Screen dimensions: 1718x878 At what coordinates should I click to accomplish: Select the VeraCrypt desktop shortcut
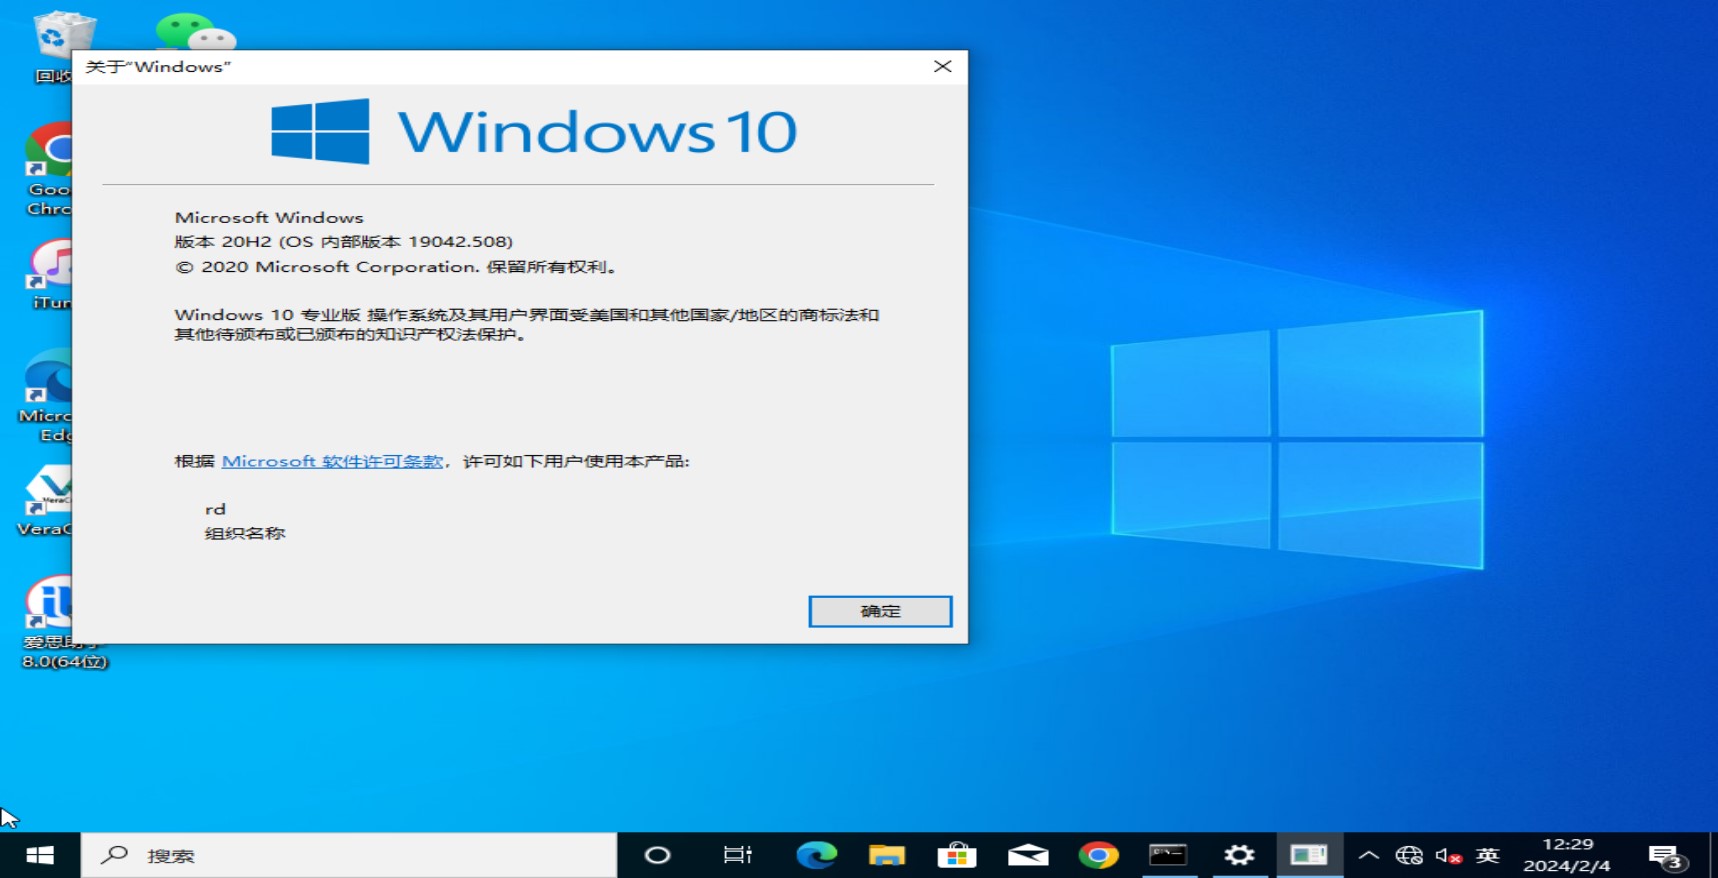tap(47, 502)
